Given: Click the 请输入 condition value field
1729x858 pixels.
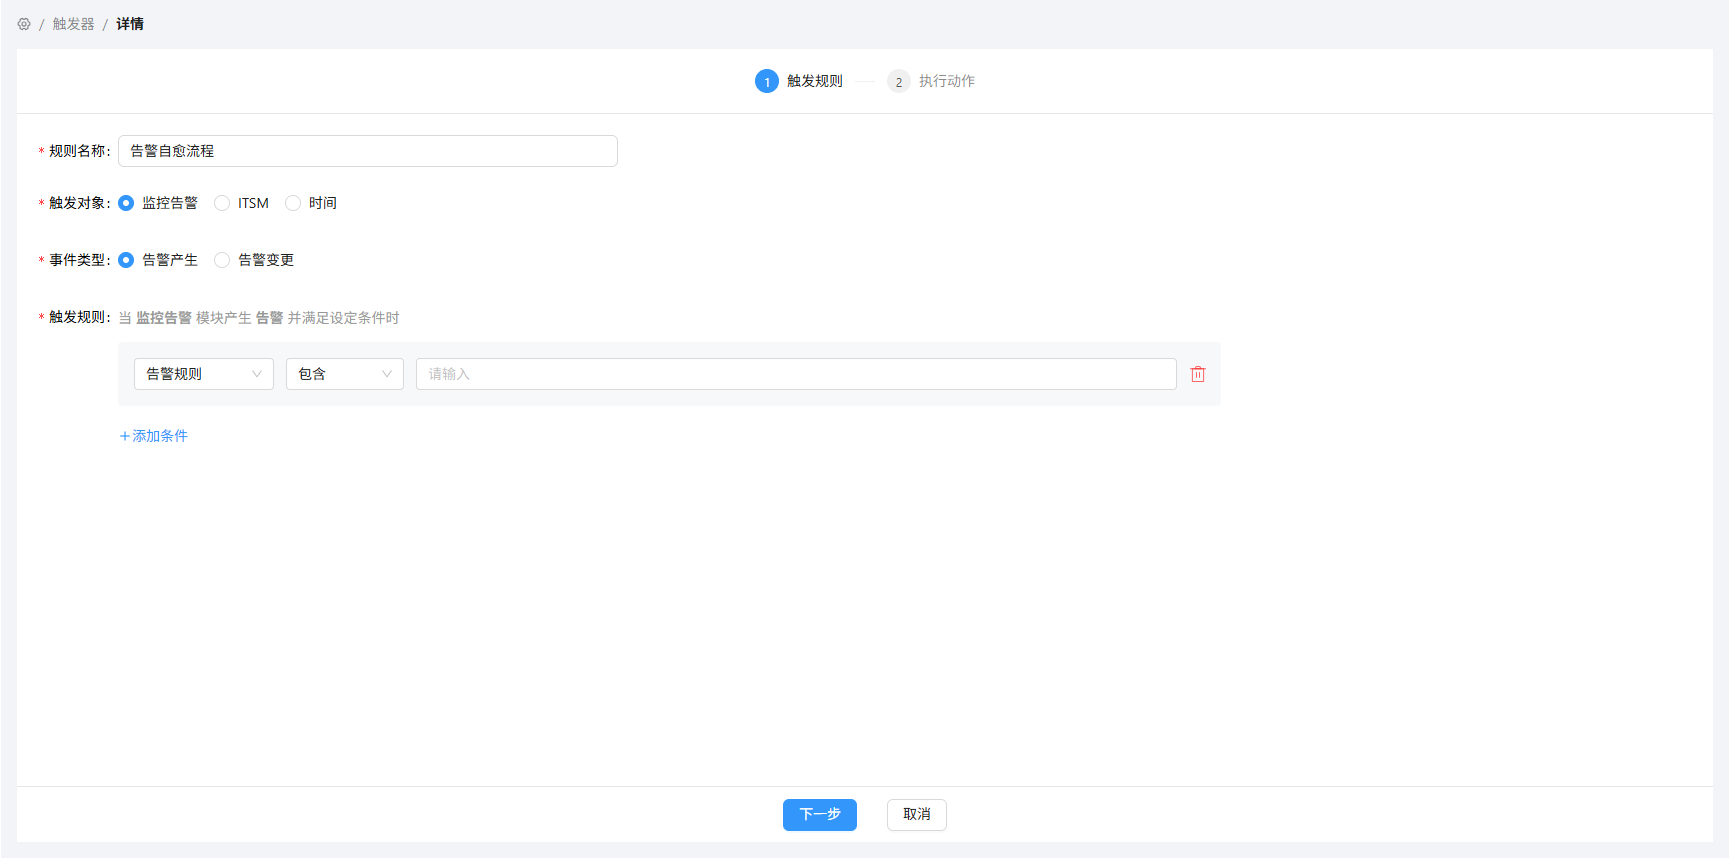Looking at the screenshot, I should pyautogui.click(x=795, y=374).
